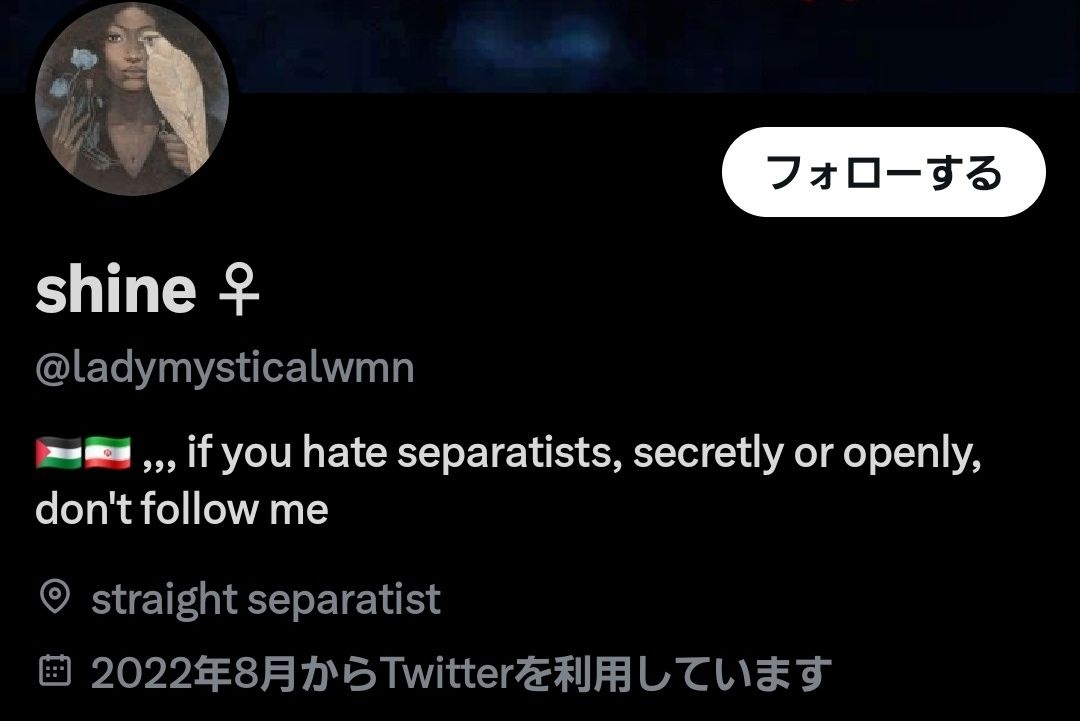Open the dark header banner image
Screen dimensions: 1080x721
(x=654, y=45)
